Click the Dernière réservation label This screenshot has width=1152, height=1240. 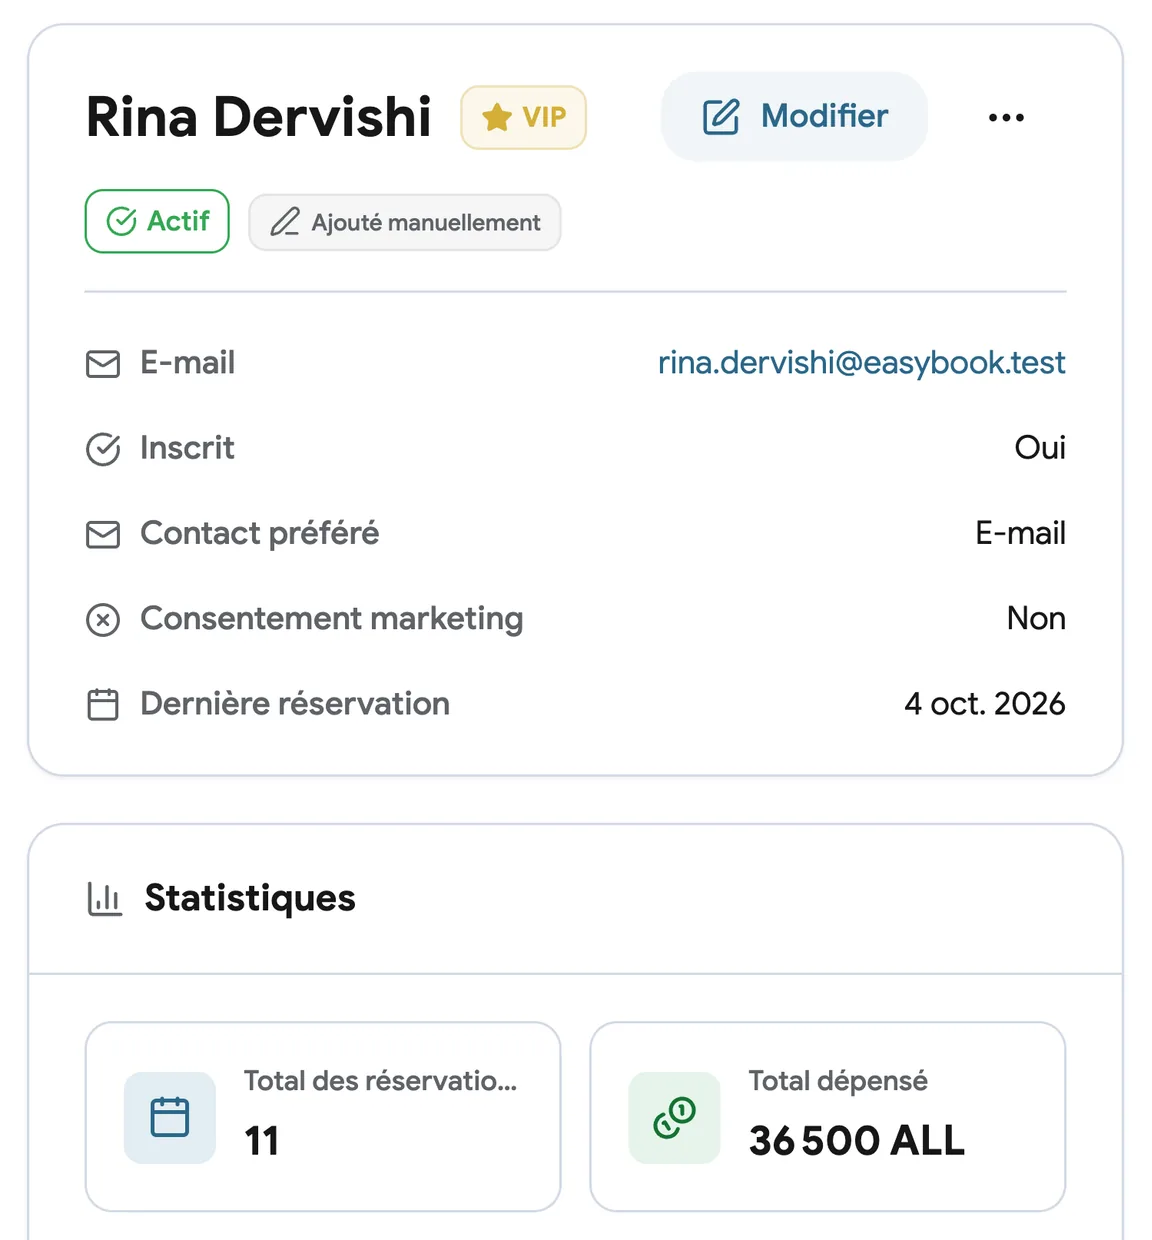point(295,703)
